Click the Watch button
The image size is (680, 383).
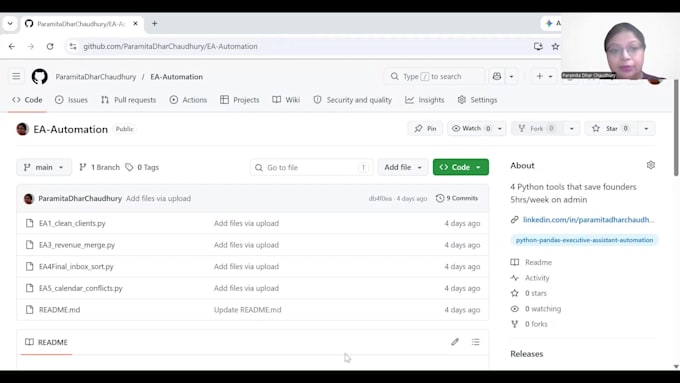[471, 128]
